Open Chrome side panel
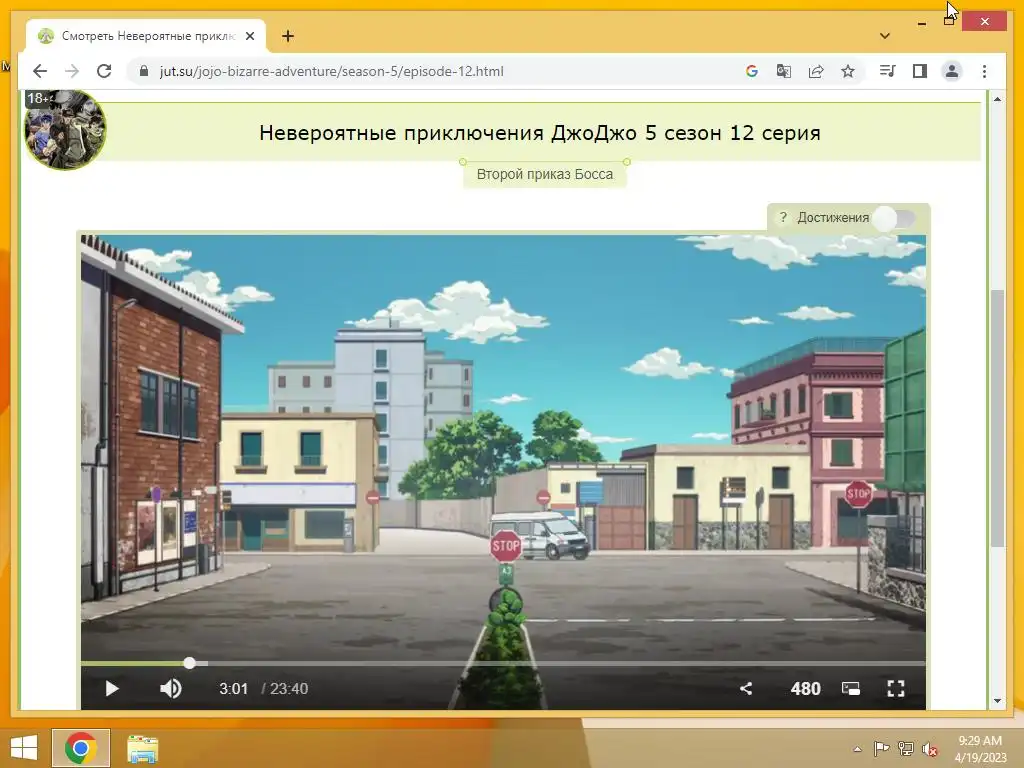Screen dimensions: 1024x768 pos(920,71)
